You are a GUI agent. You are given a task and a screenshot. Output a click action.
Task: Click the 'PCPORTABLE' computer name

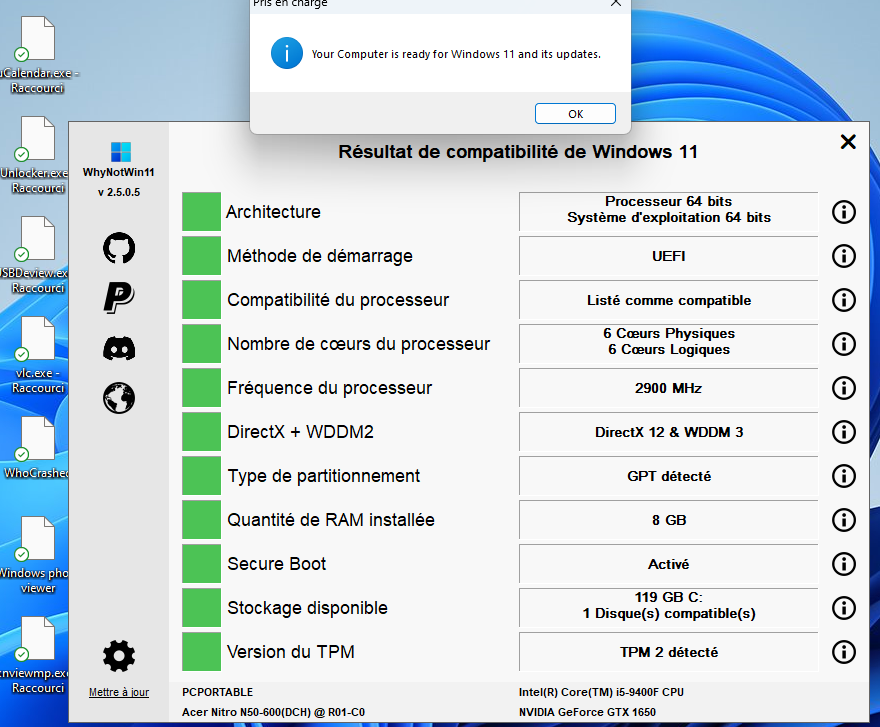pyautogui.click(x=217, y=692)
